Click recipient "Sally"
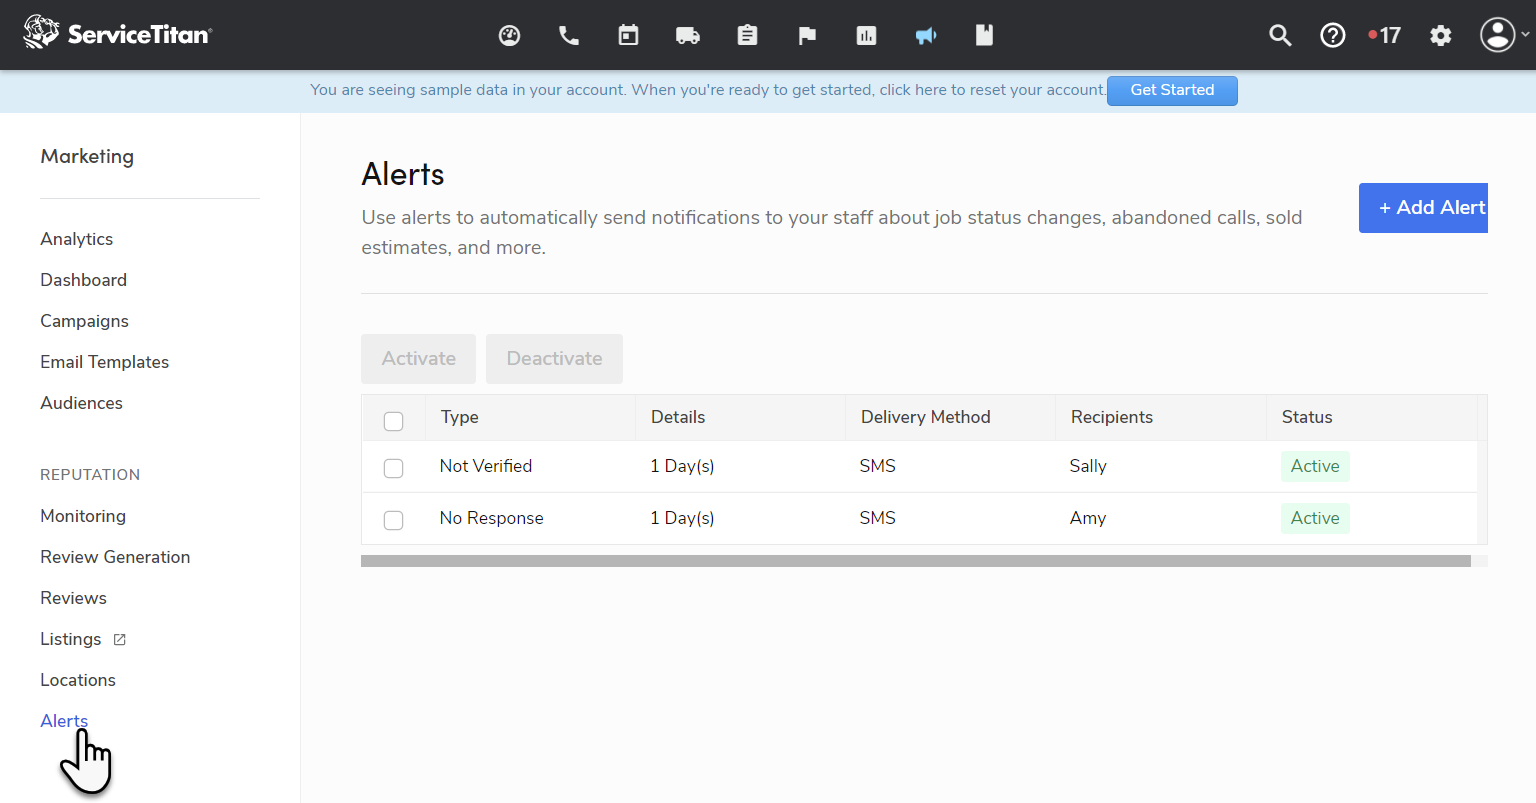Image resolution: width=1536 pixels, height=803 pixels. (x=1088, y=466)
